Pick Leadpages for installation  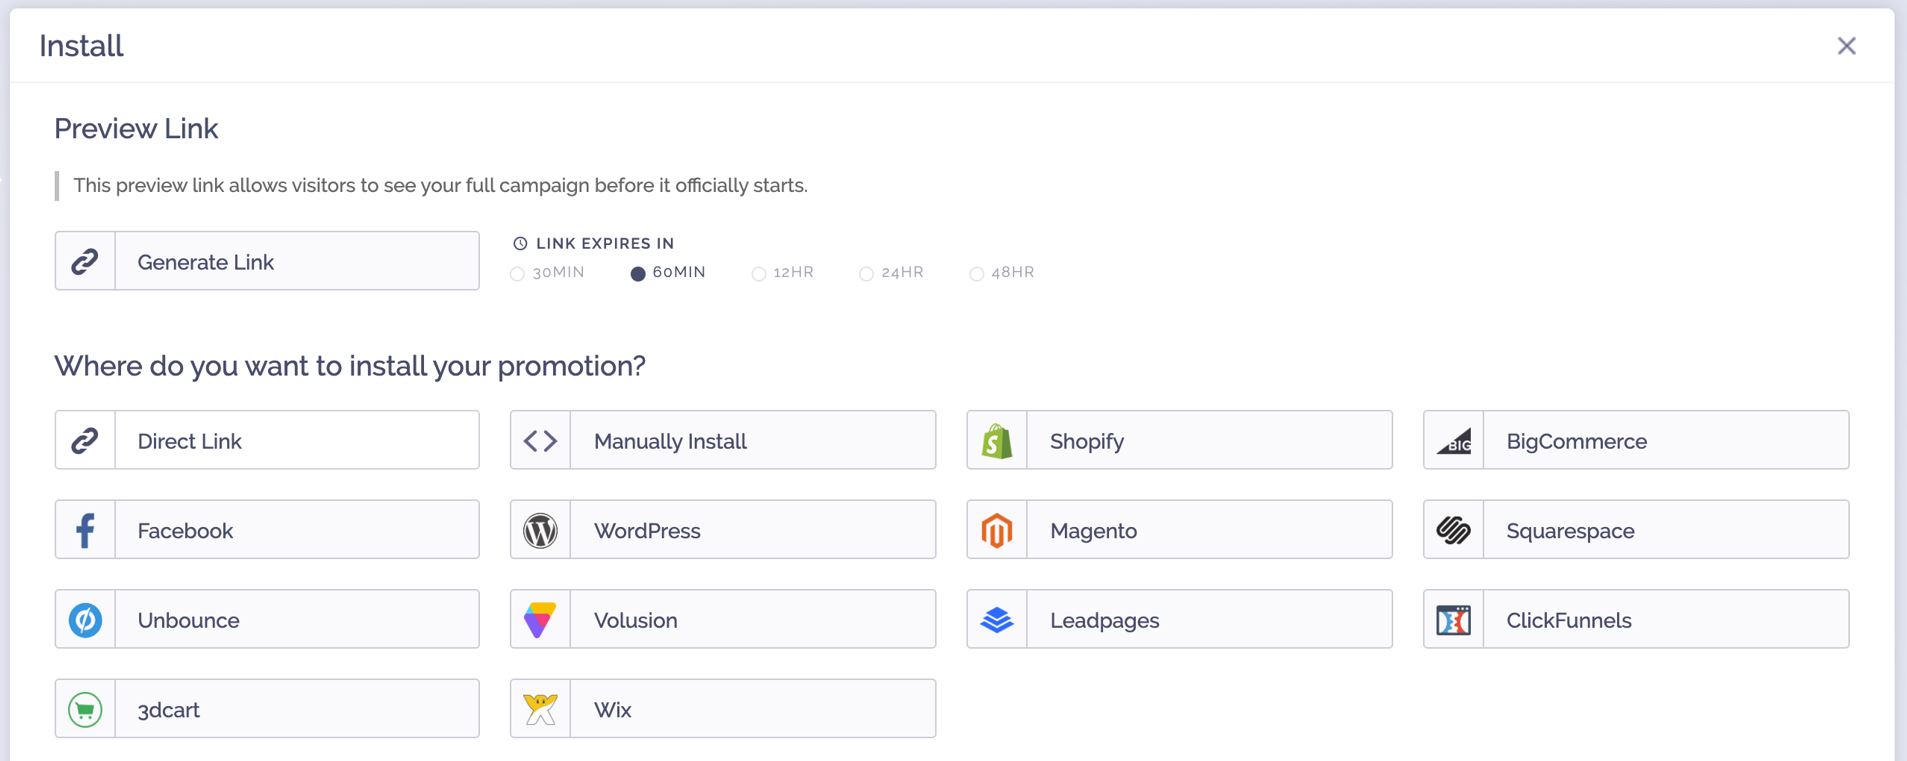tap(1180, 620)
